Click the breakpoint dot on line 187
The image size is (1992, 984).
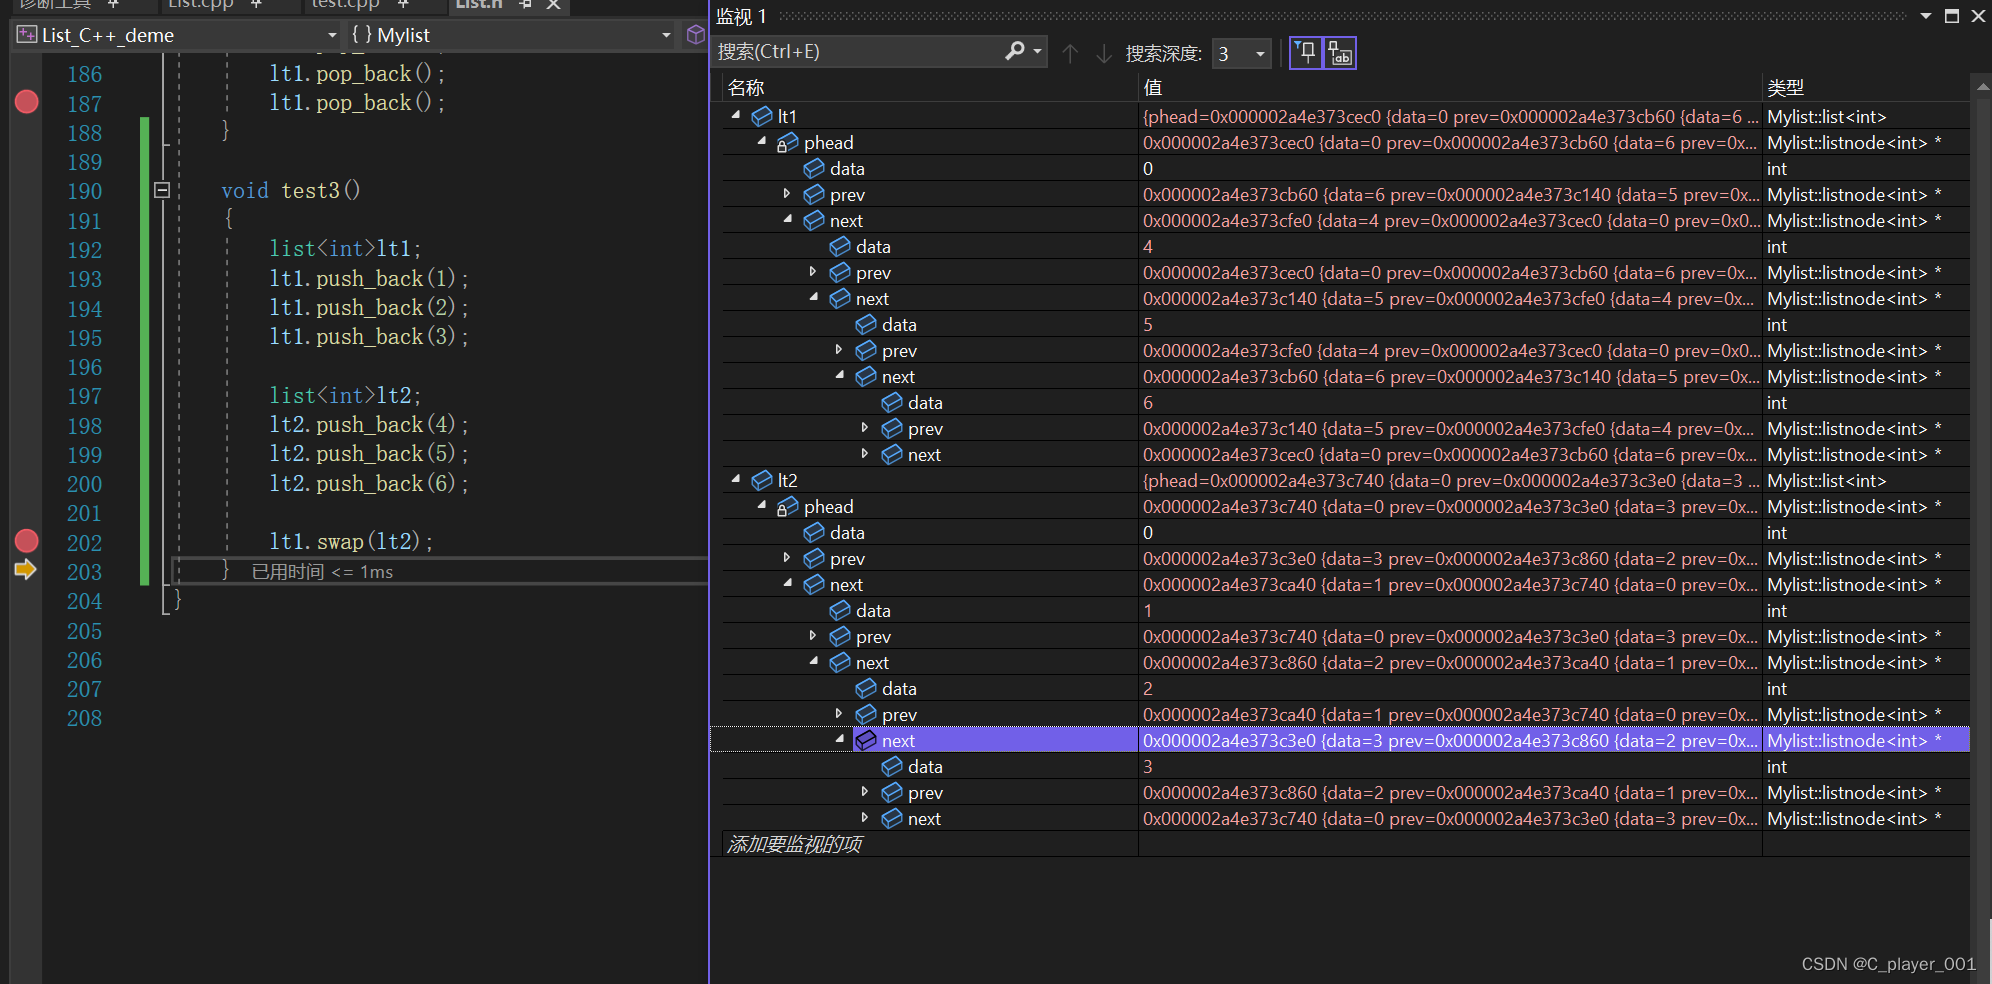coord(27,102)
